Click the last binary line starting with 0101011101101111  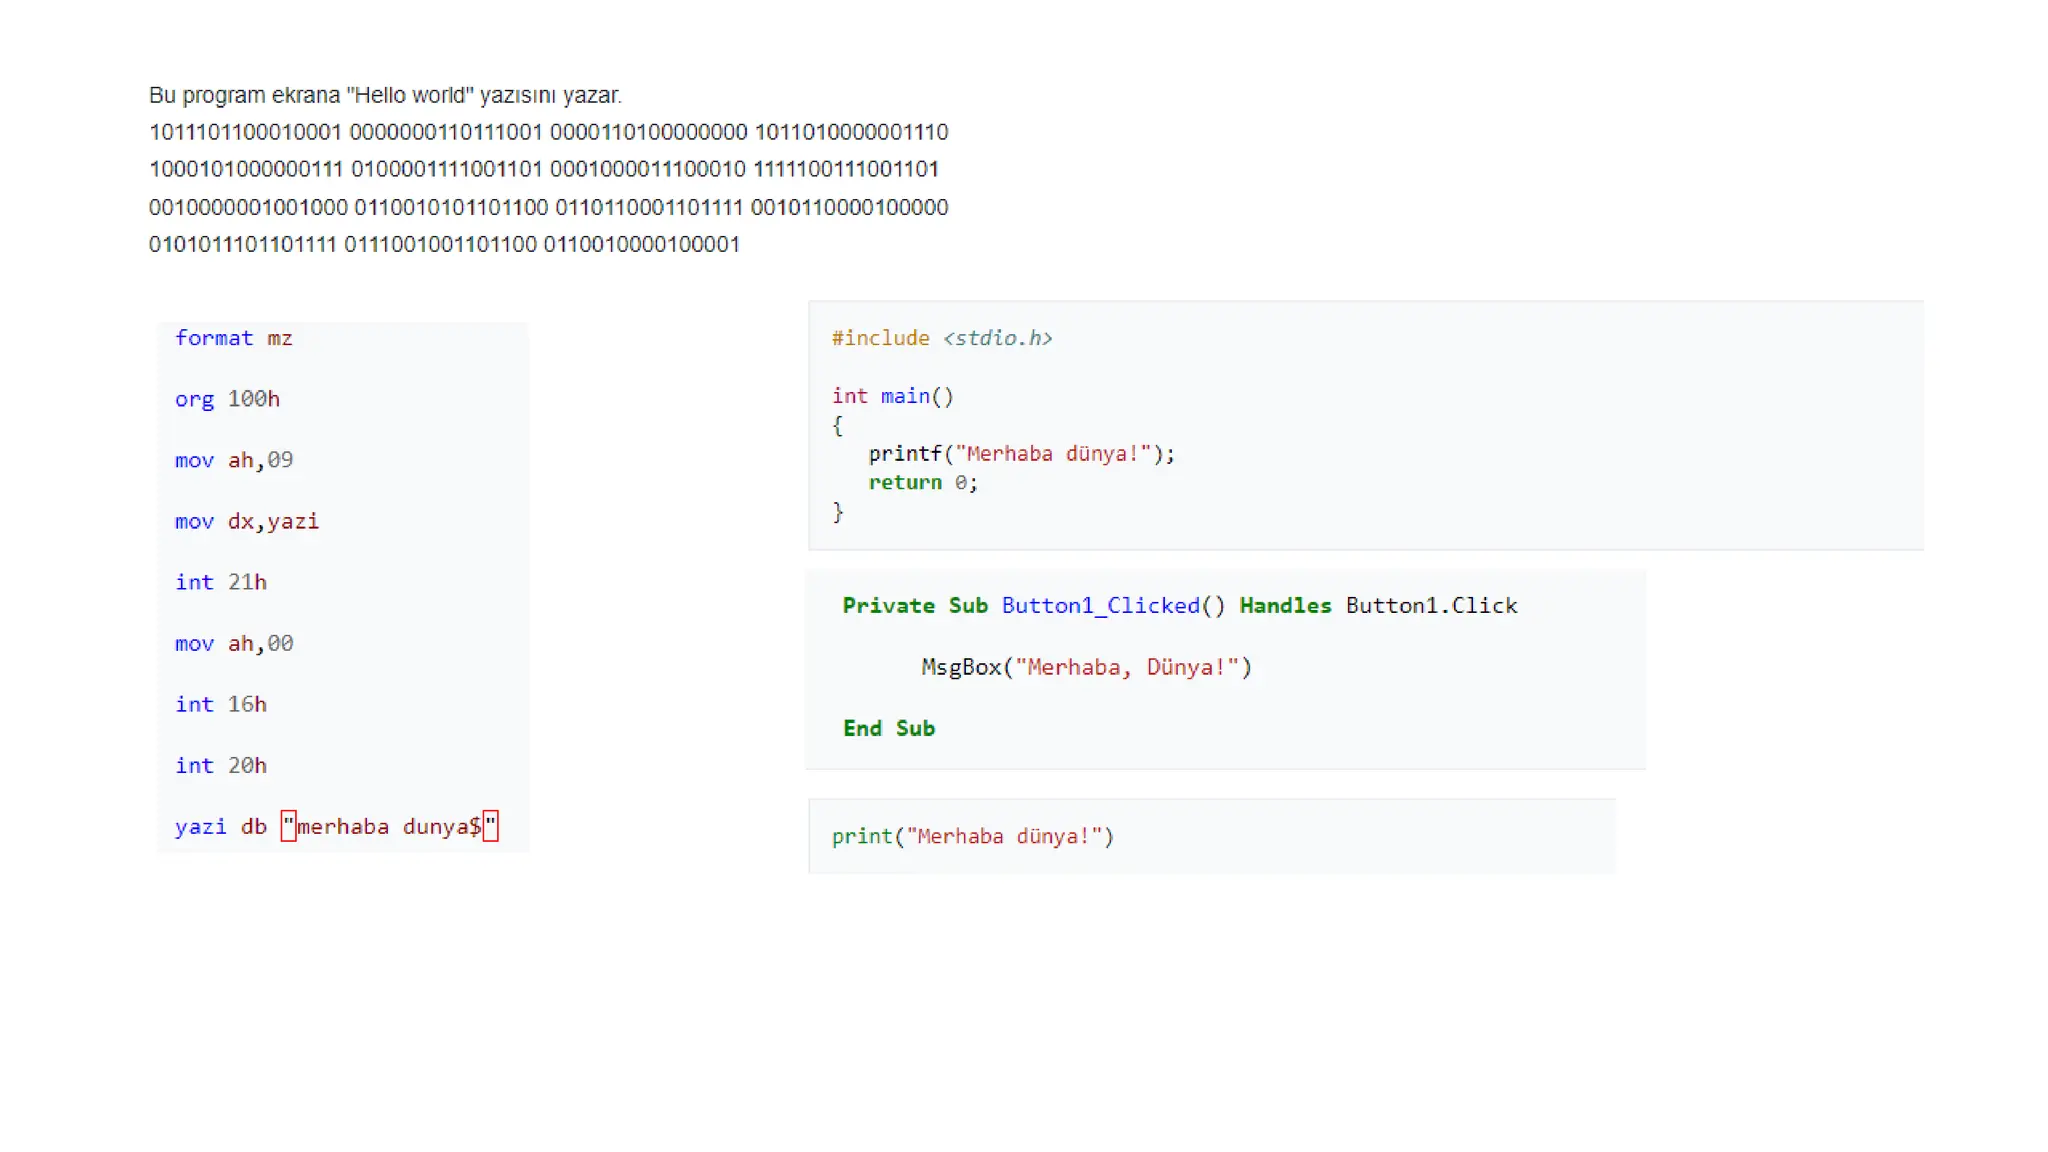coord(444,244)
